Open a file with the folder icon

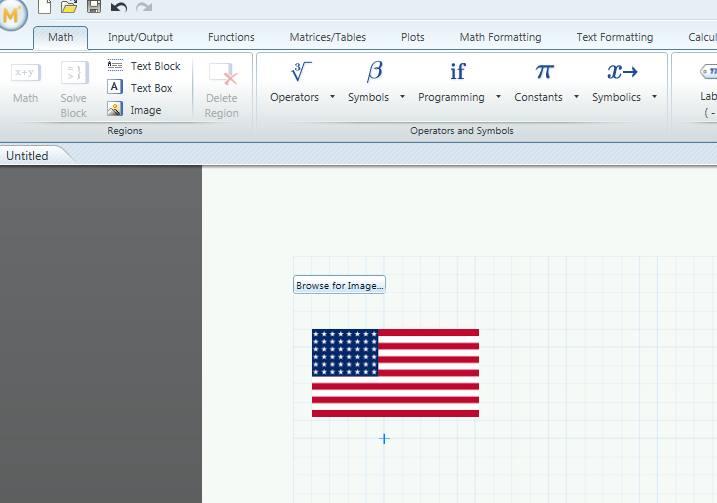coord(69,6)
